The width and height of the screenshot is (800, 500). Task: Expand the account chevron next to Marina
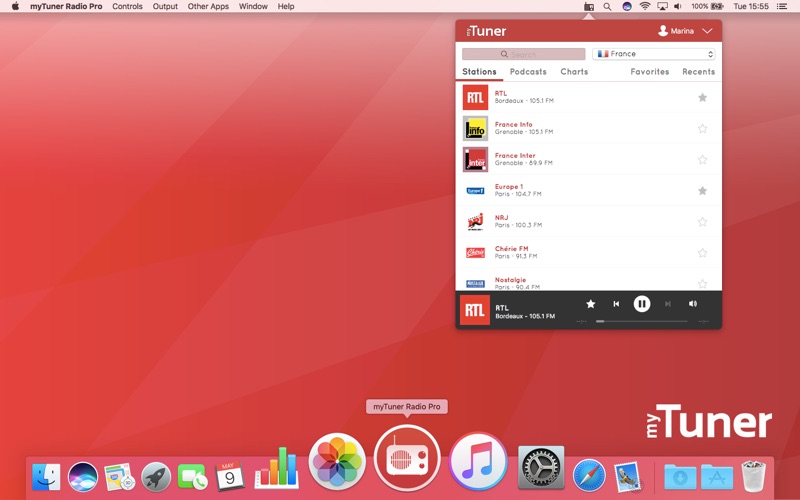[707, 31]
